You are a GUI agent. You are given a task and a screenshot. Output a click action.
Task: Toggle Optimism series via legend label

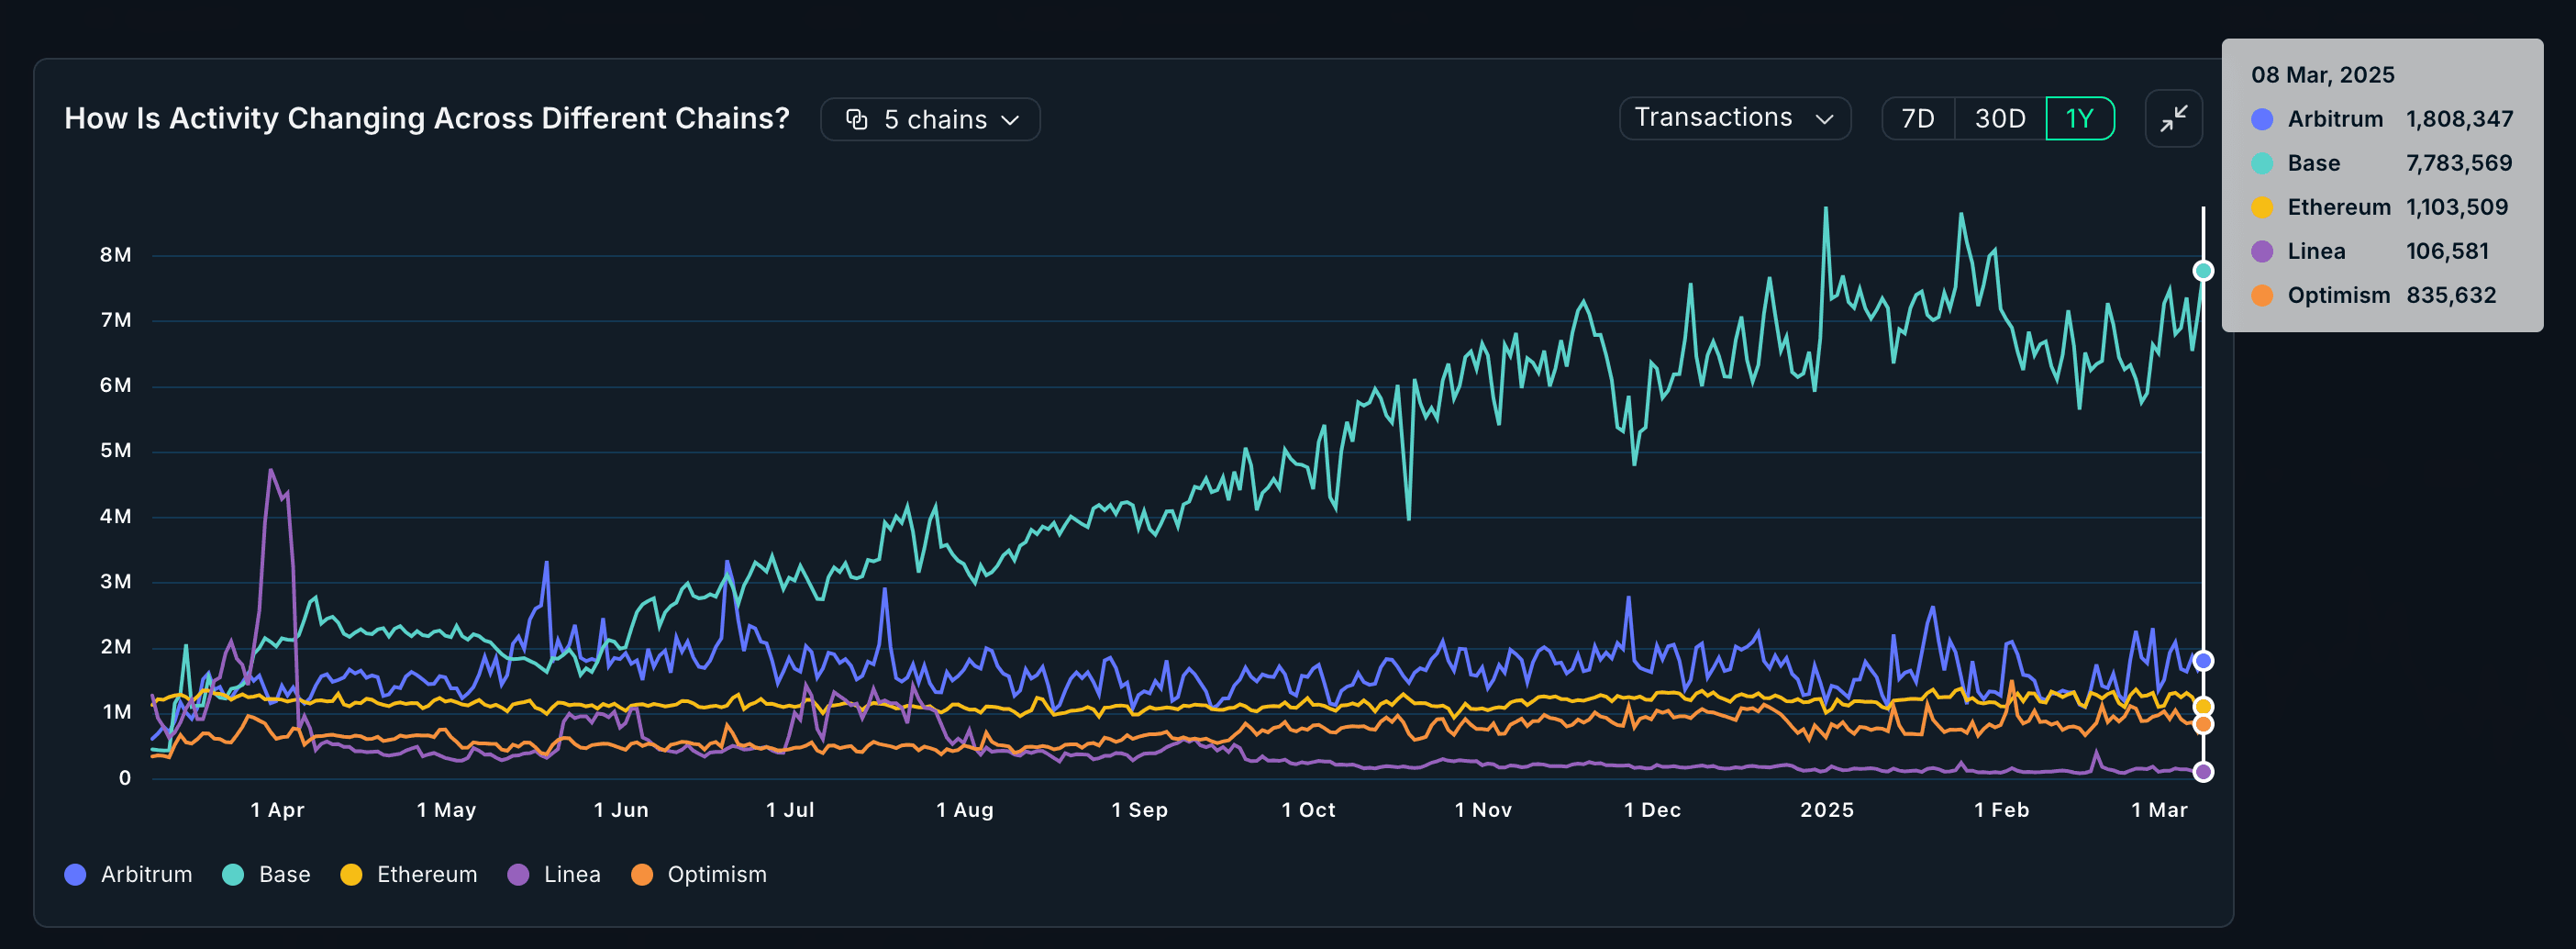click(716, 874)
